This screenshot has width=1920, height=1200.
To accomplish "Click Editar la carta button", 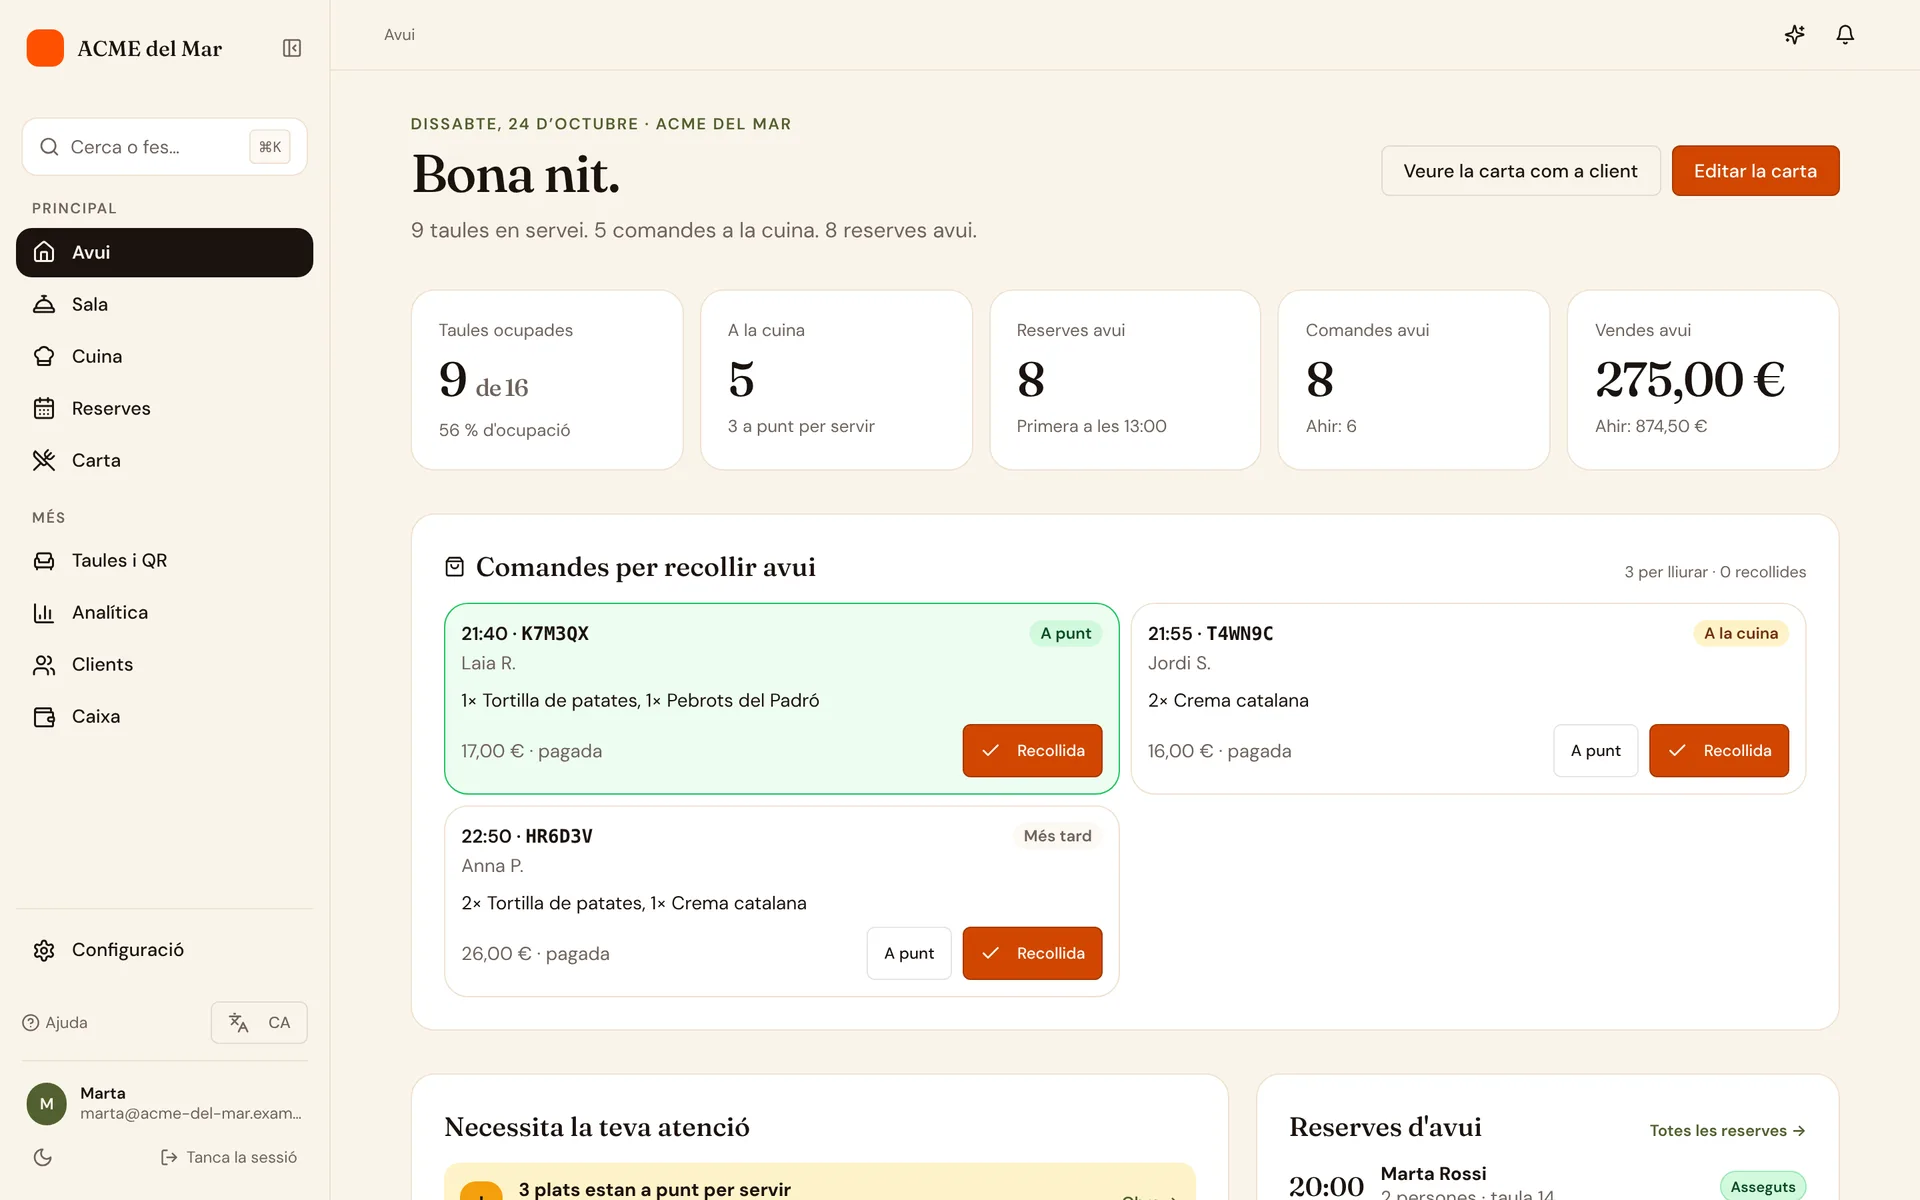I will 1755,171.
